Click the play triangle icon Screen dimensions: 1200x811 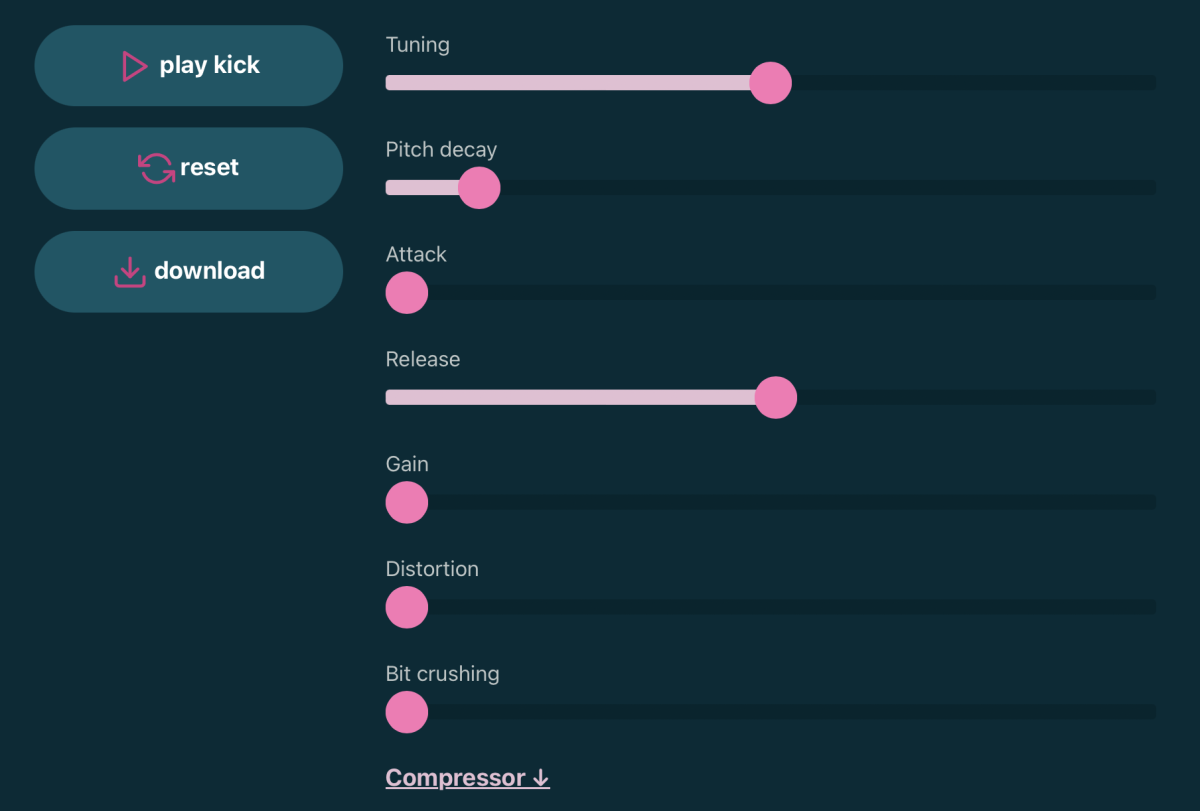134,66
